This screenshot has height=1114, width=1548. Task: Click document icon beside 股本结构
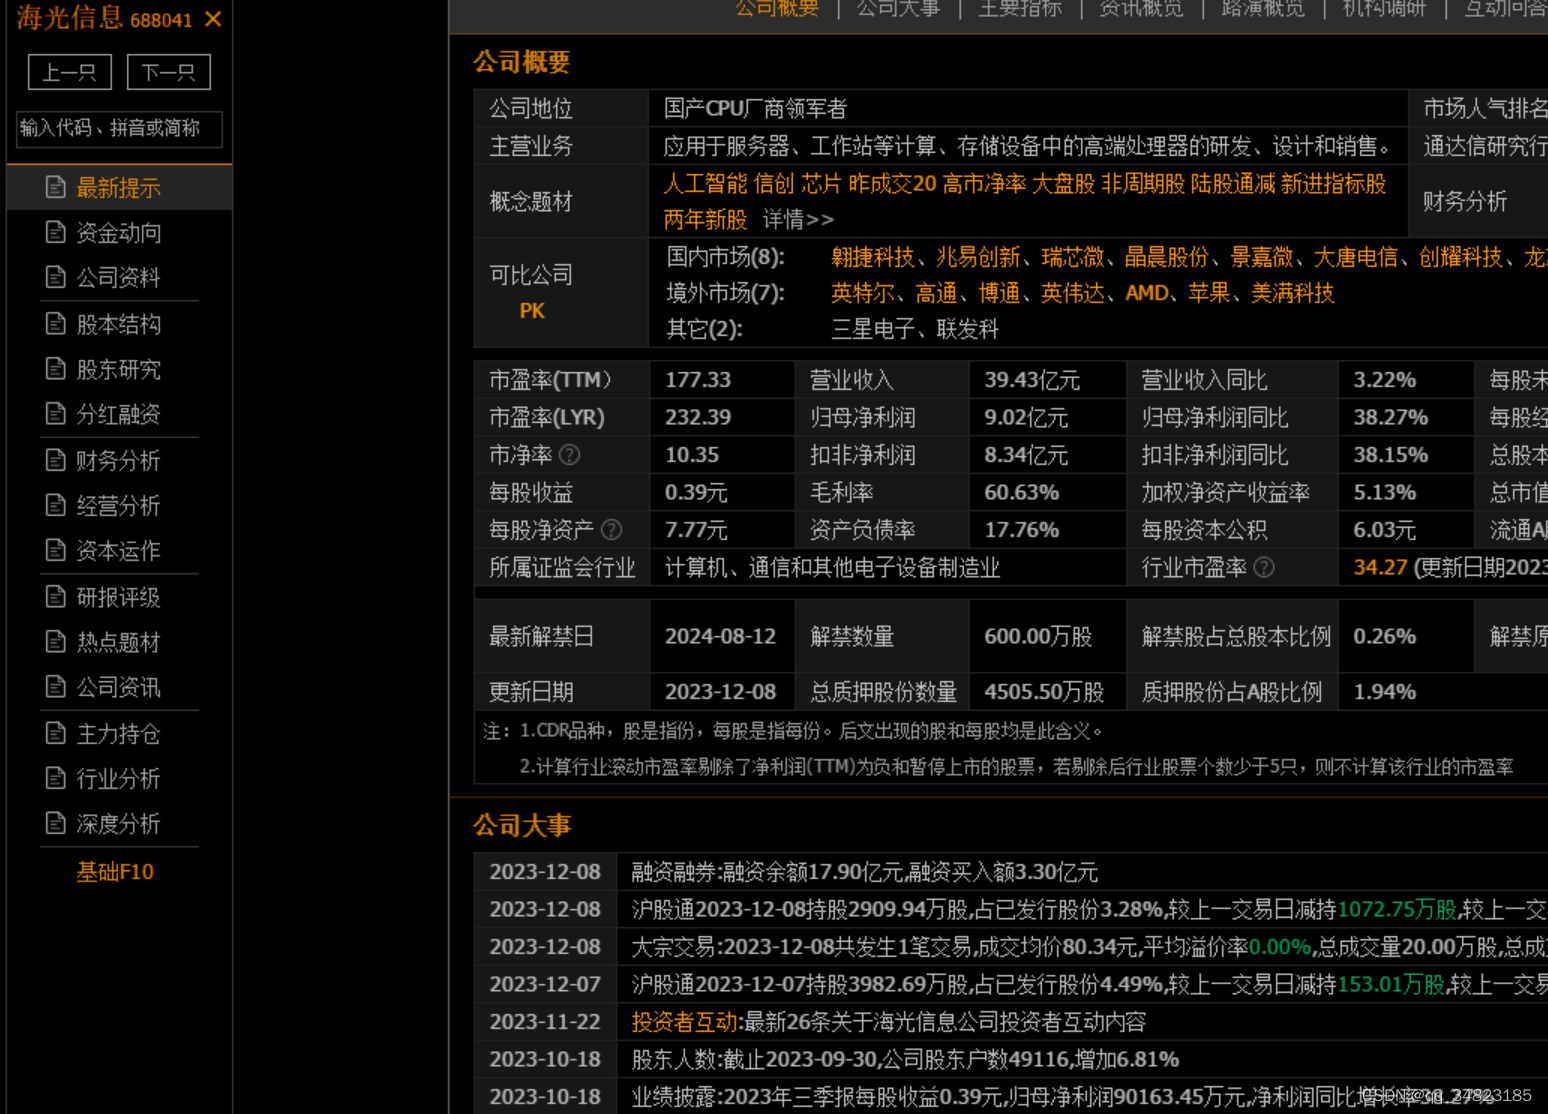[56, 323]
